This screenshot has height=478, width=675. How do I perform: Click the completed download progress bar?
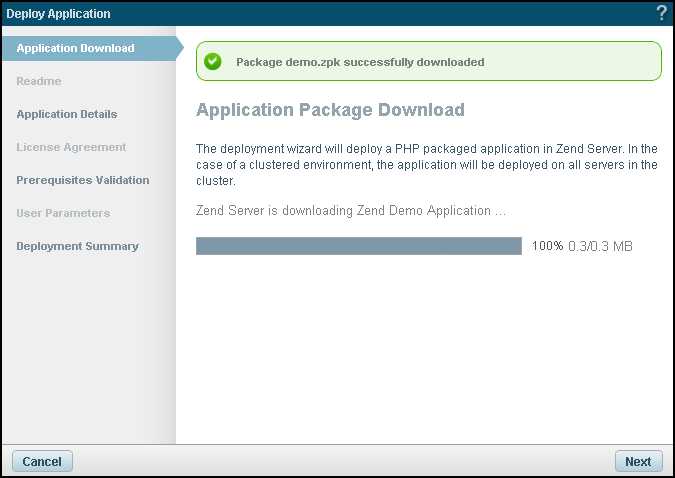[x=359, y=246]
